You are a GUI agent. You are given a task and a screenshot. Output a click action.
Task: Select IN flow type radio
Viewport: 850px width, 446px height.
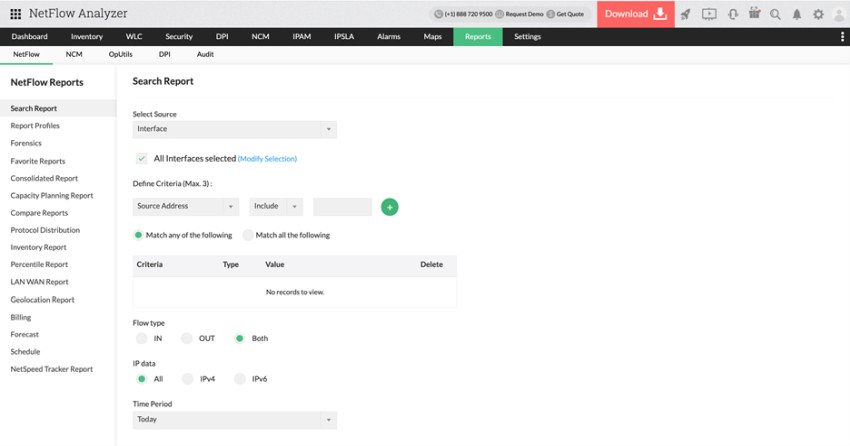tap(141, 338)
